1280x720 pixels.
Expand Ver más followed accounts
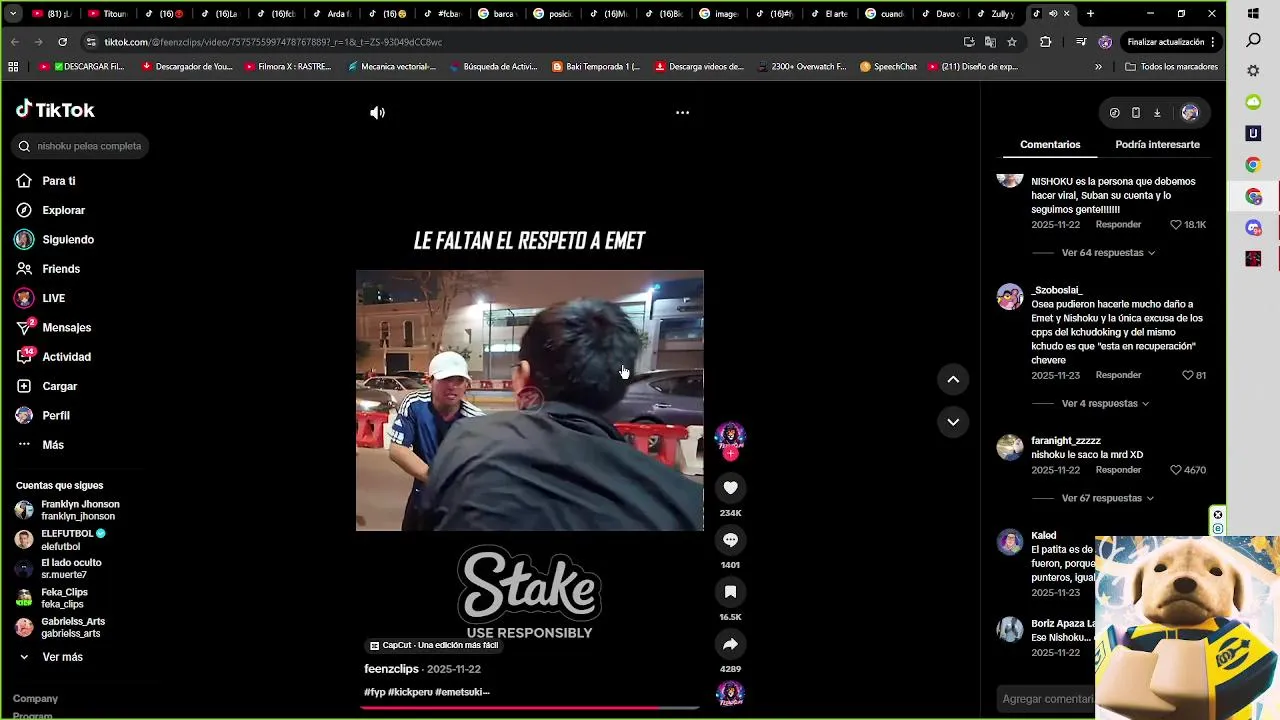pyautogui.click(x=62, y=657)
